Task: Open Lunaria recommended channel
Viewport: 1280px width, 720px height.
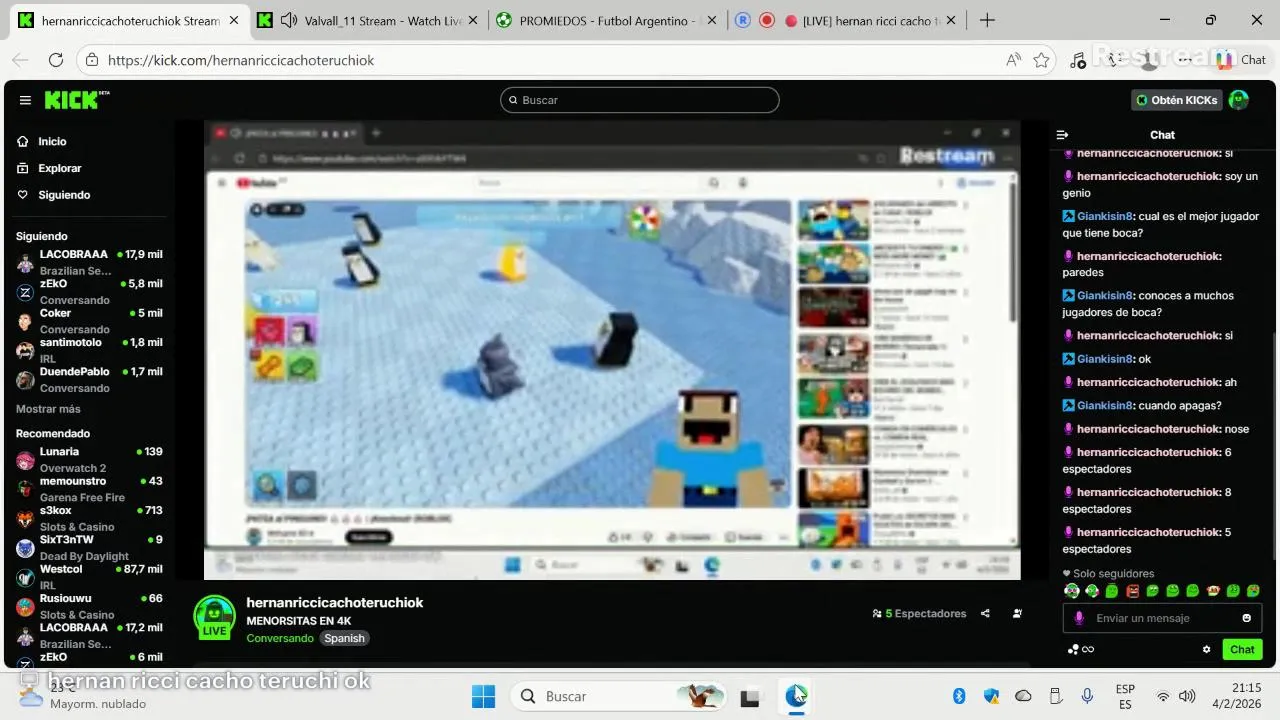Action: click(x=89, y=459)
